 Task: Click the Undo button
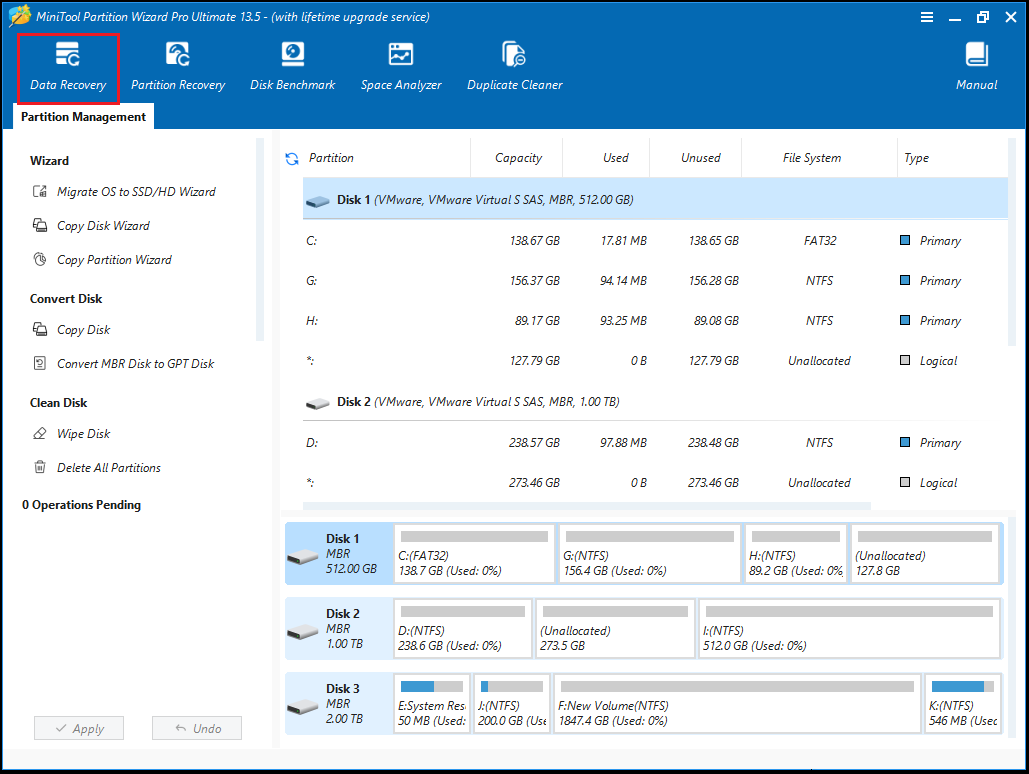click(x=197, y=728)
